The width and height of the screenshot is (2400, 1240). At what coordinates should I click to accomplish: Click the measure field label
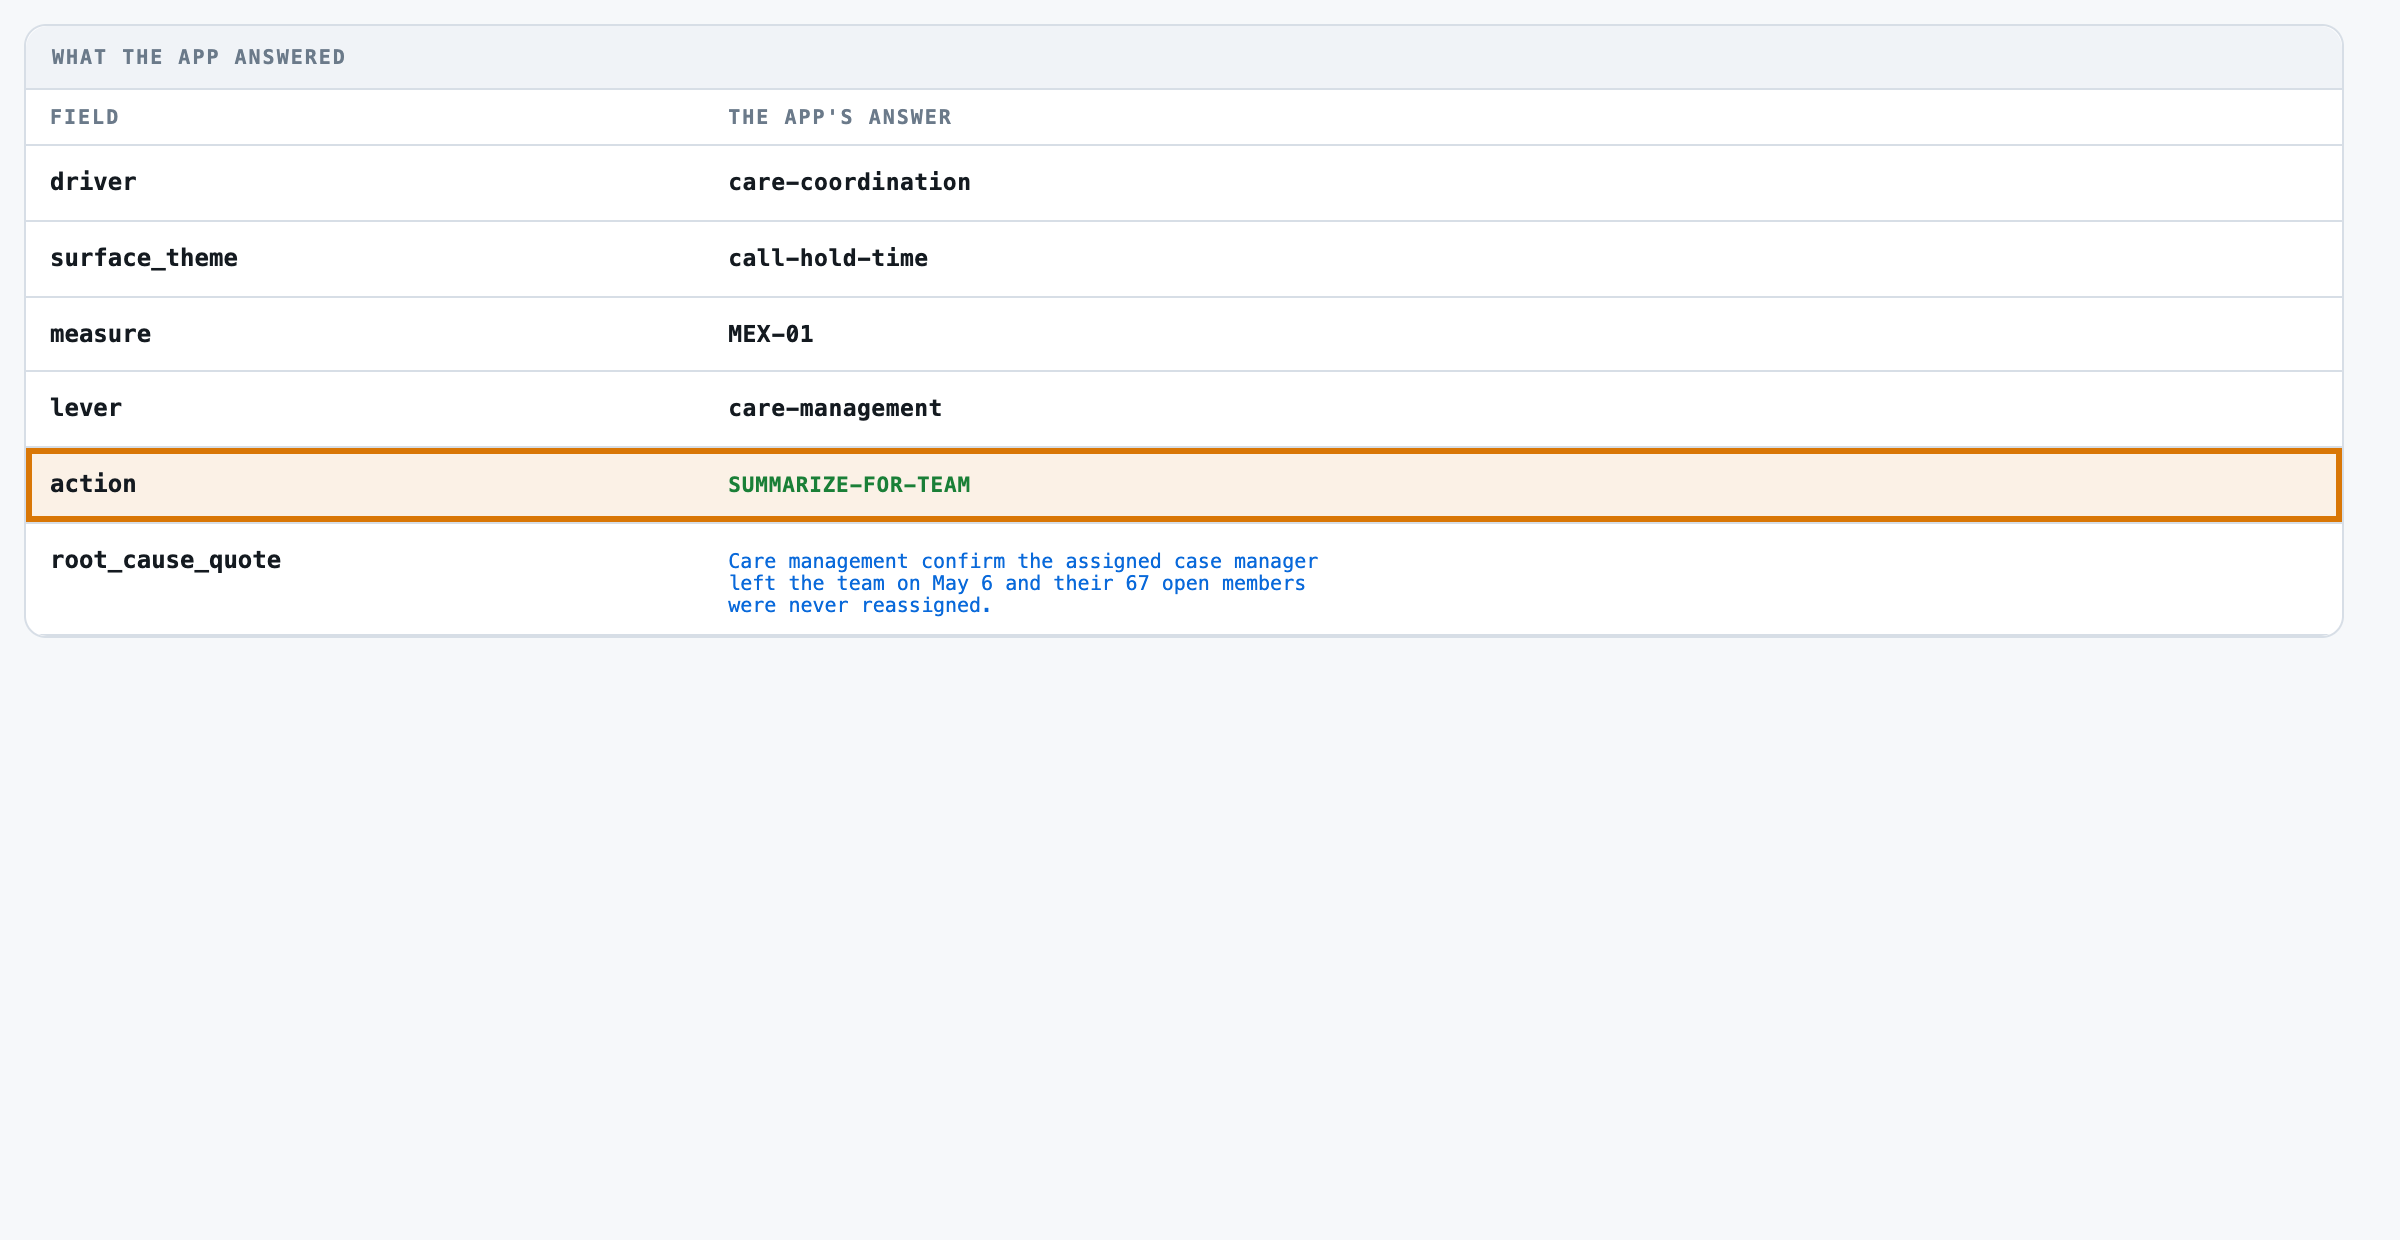(100, 334)
